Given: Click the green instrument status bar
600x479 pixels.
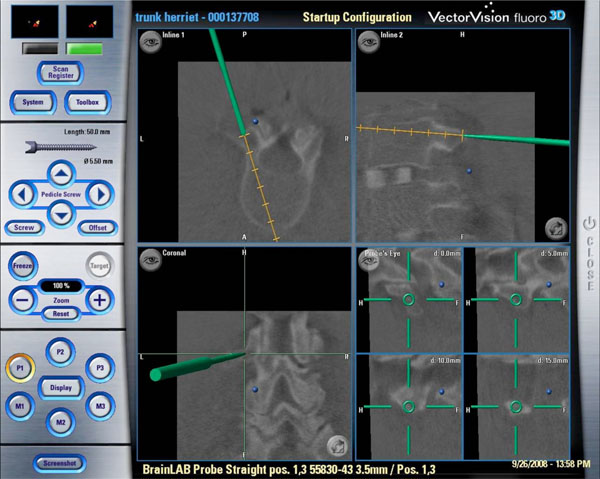Looking at the screenshot, I should click(x=85, y=49).
